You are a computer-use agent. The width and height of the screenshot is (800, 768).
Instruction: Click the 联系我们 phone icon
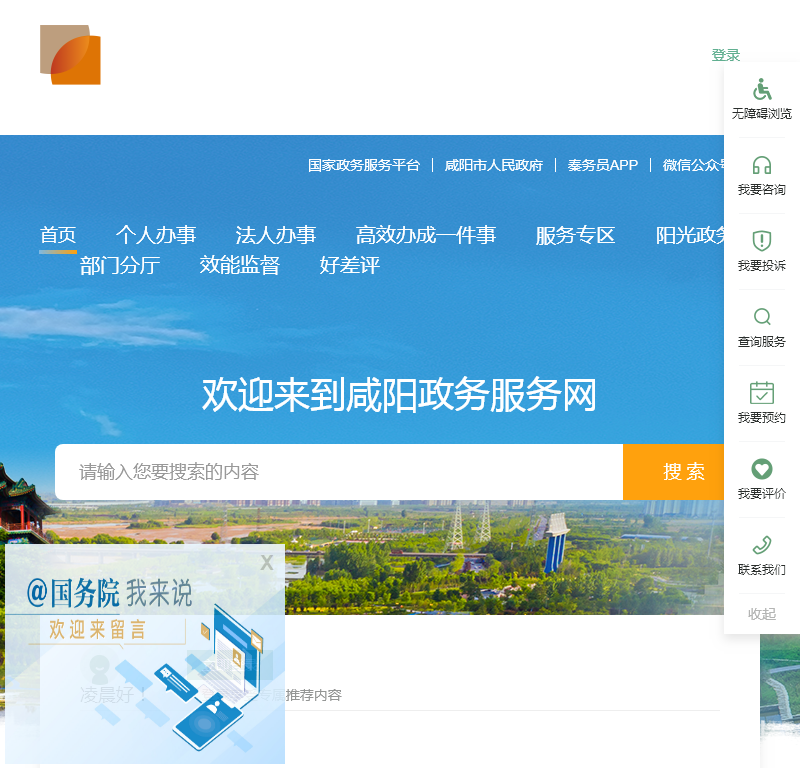[x=762, y=544]
